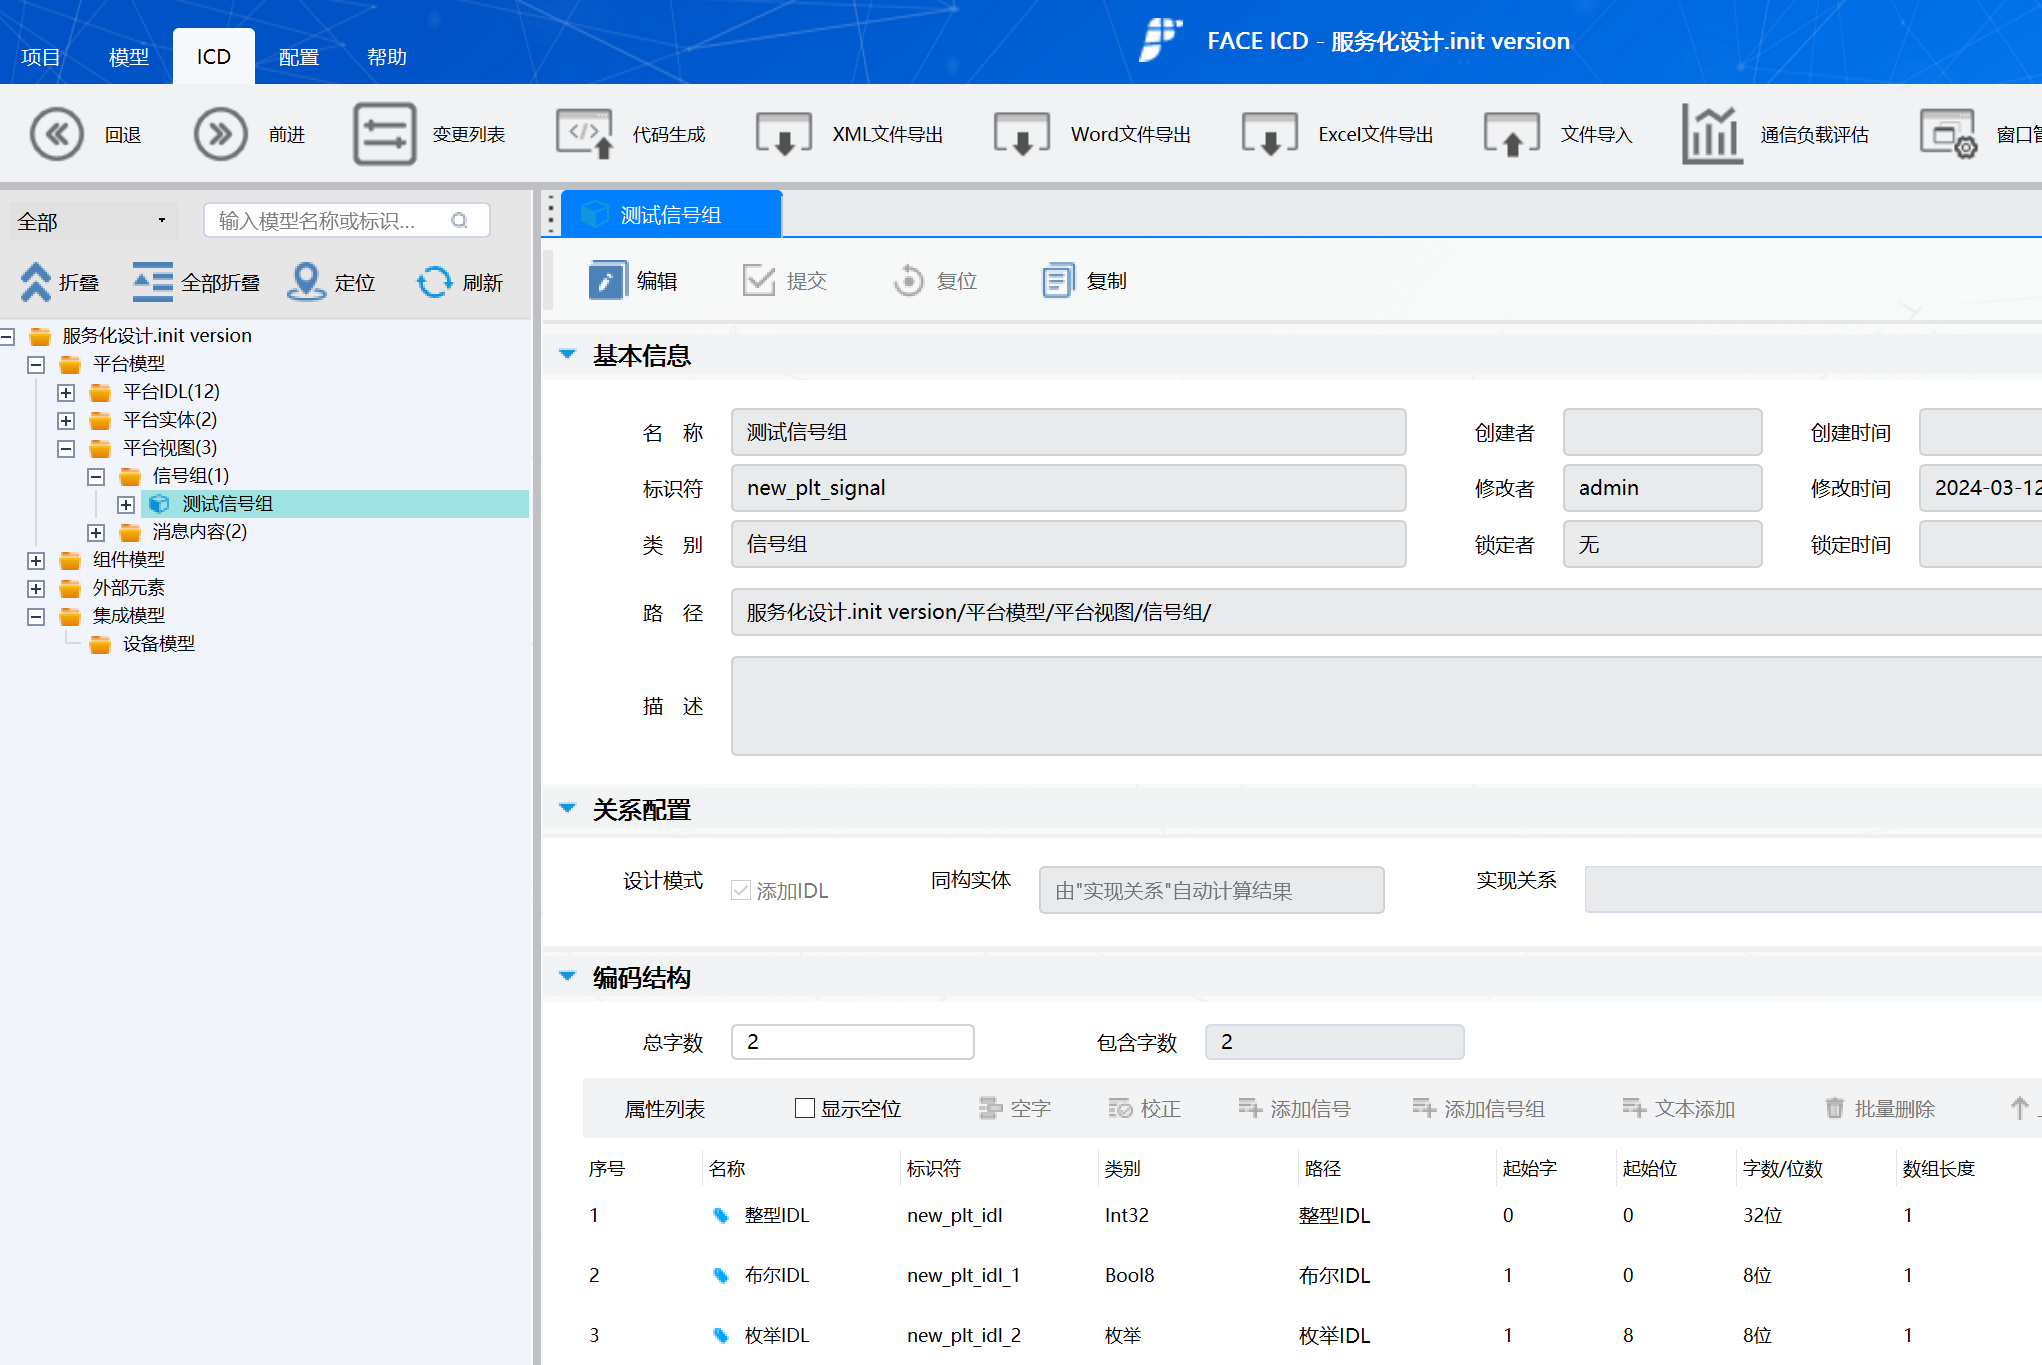
Task: Click the 回退 (undo) toolbar icon
Action: coord(57,134)
